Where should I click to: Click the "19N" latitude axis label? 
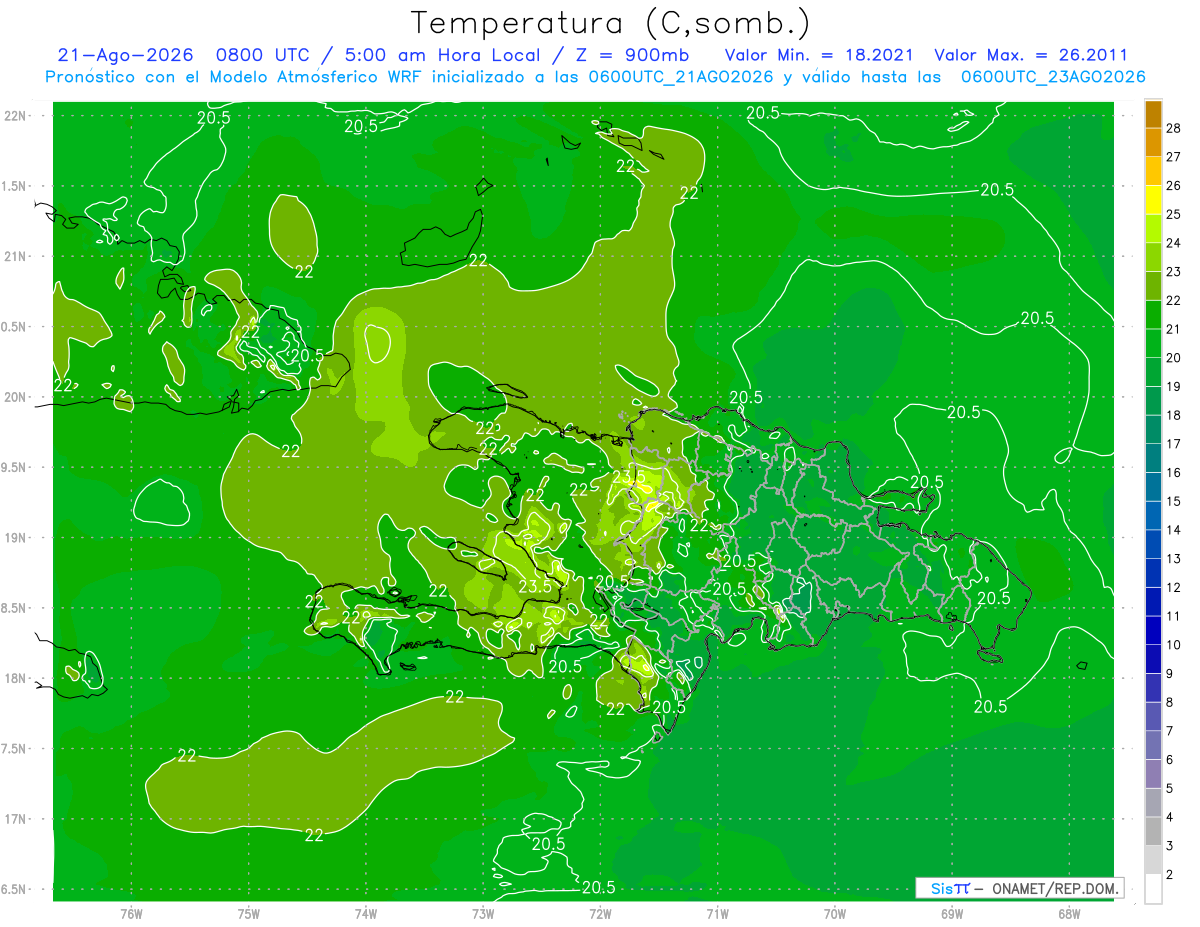pyautogui.click(x=17, y=538)
